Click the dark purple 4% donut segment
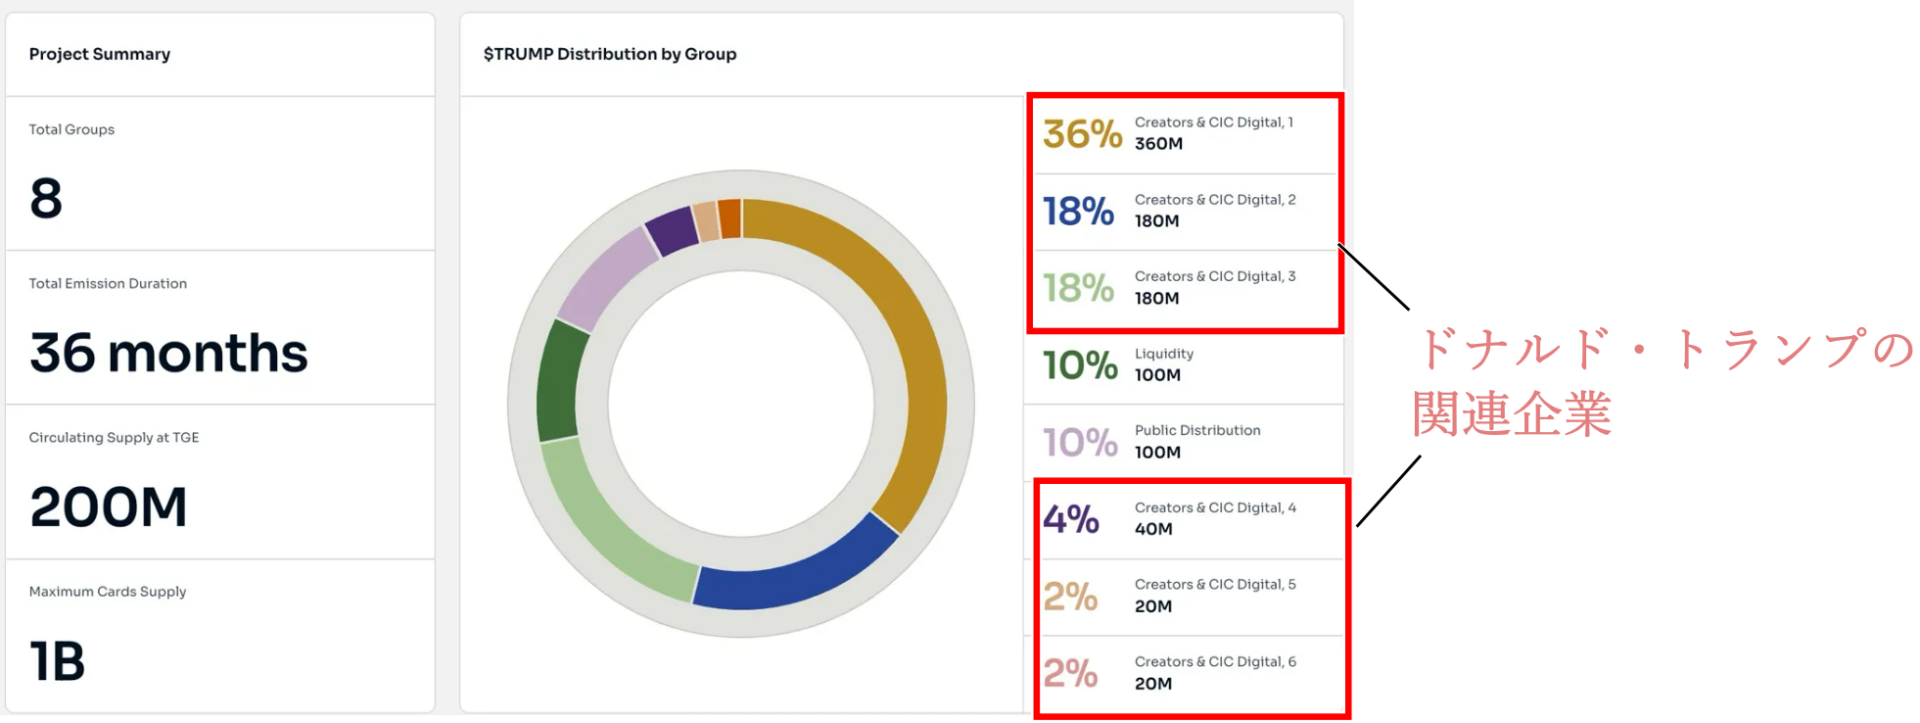The height and width of the screenshot is (723, 1920). [671, 230]
